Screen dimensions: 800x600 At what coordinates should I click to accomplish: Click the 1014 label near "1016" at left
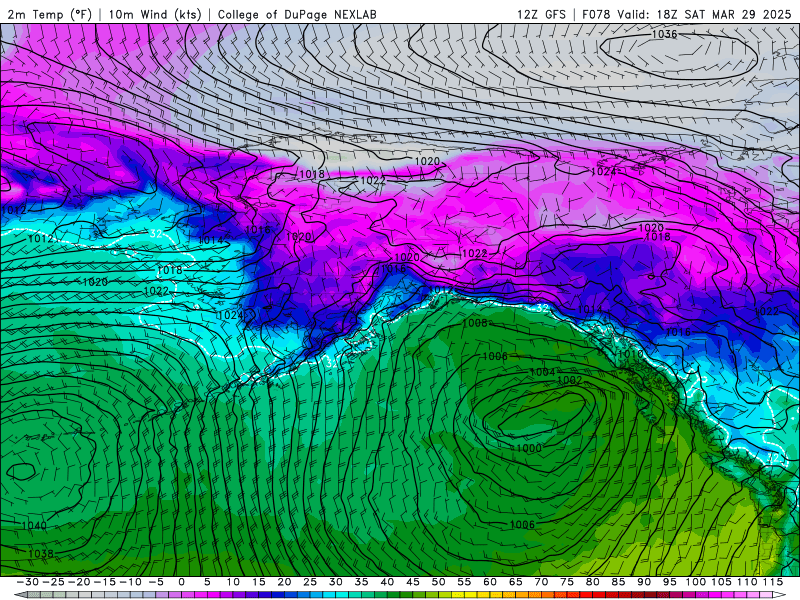coord(211,240)
